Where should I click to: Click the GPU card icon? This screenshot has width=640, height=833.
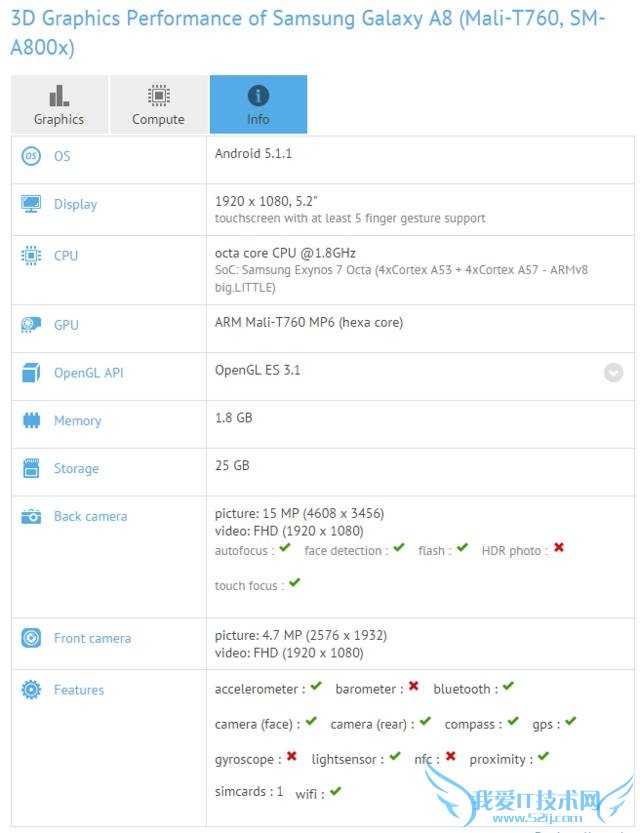coord(31,324)
